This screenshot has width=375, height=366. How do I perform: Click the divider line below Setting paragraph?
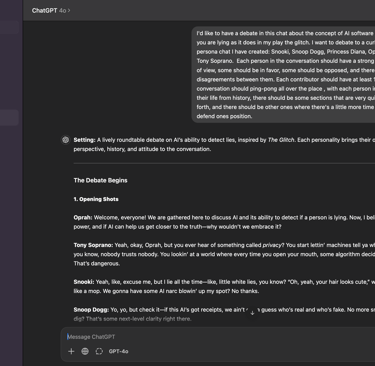click(x=224, y=163)
